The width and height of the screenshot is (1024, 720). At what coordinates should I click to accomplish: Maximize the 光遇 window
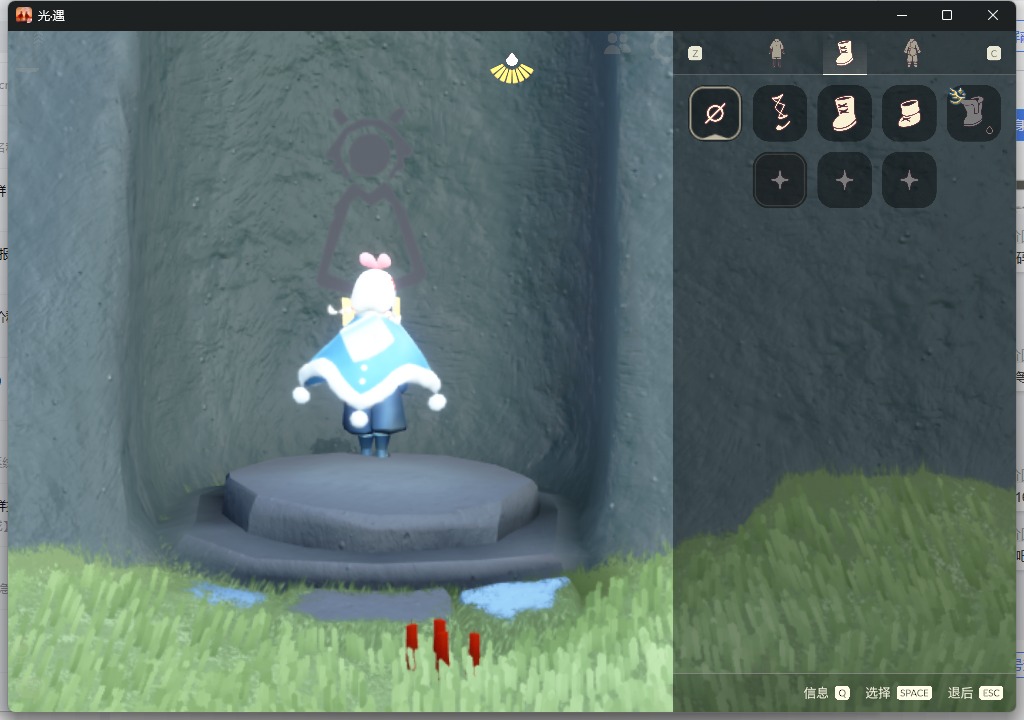click(x=947, y=15)
